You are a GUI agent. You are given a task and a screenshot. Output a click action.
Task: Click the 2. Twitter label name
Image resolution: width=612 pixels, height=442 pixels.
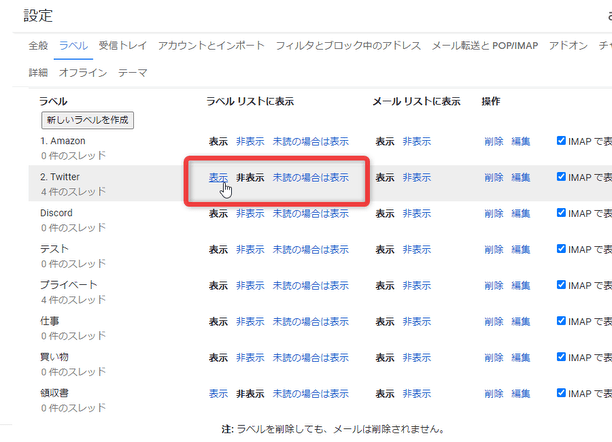[x=60, y=177]
